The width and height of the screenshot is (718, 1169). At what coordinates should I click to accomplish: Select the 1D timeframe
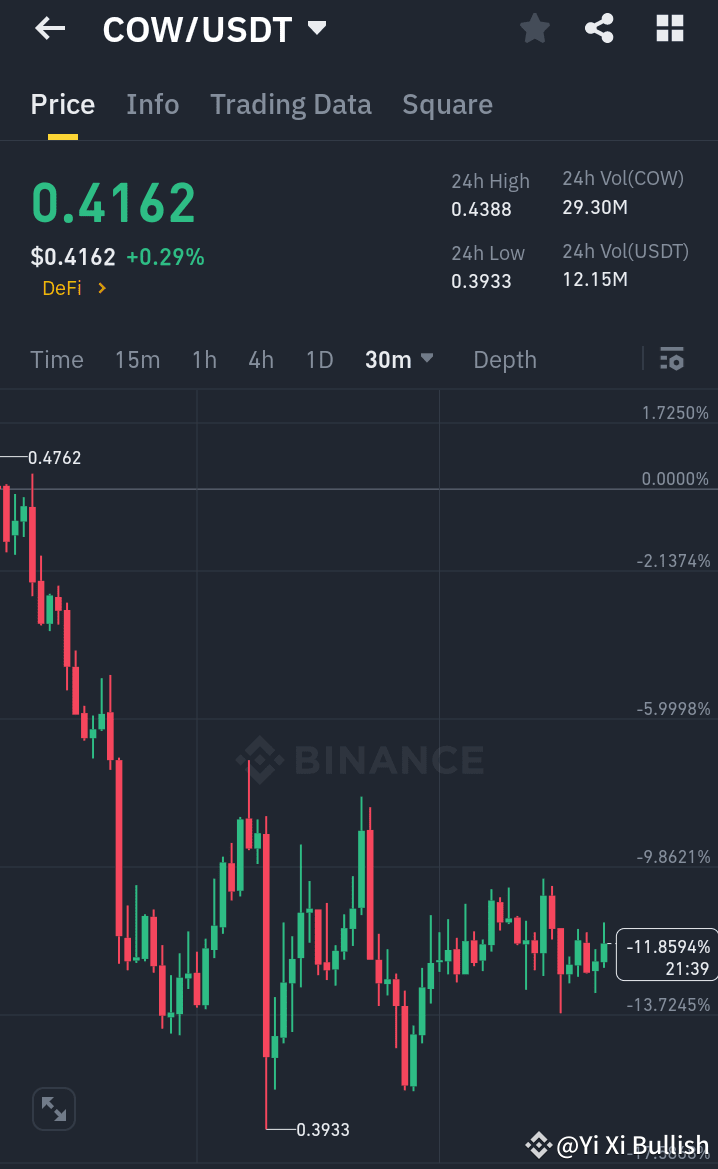[x=319, y=360]
